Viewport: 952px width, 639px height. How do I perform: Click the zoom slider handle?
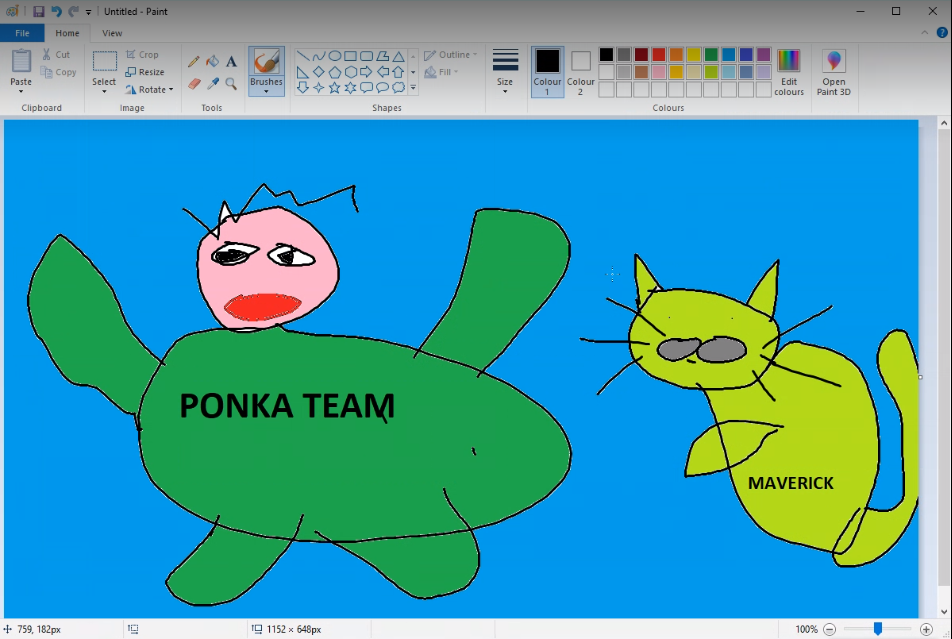[878, 629]
